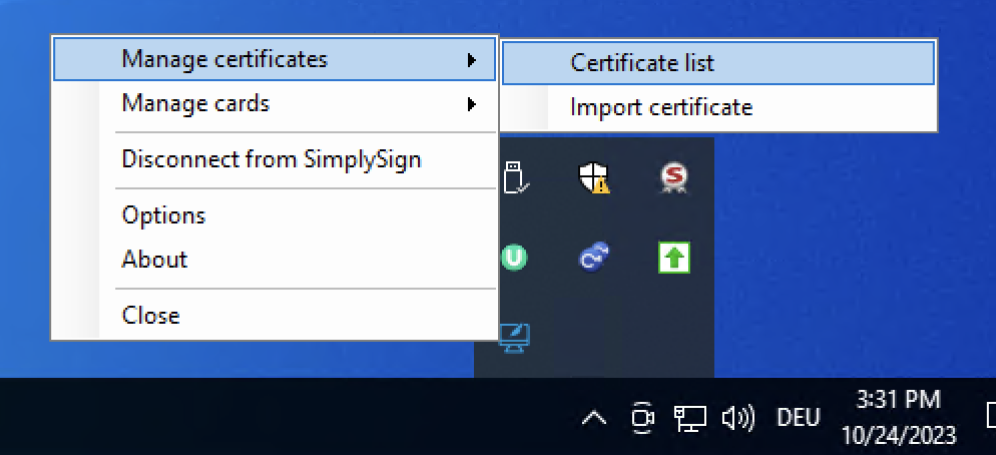The image size is (996, 455).
Task: Click the Manage cards submenu arrow
Action: click(x=471, y=104)
